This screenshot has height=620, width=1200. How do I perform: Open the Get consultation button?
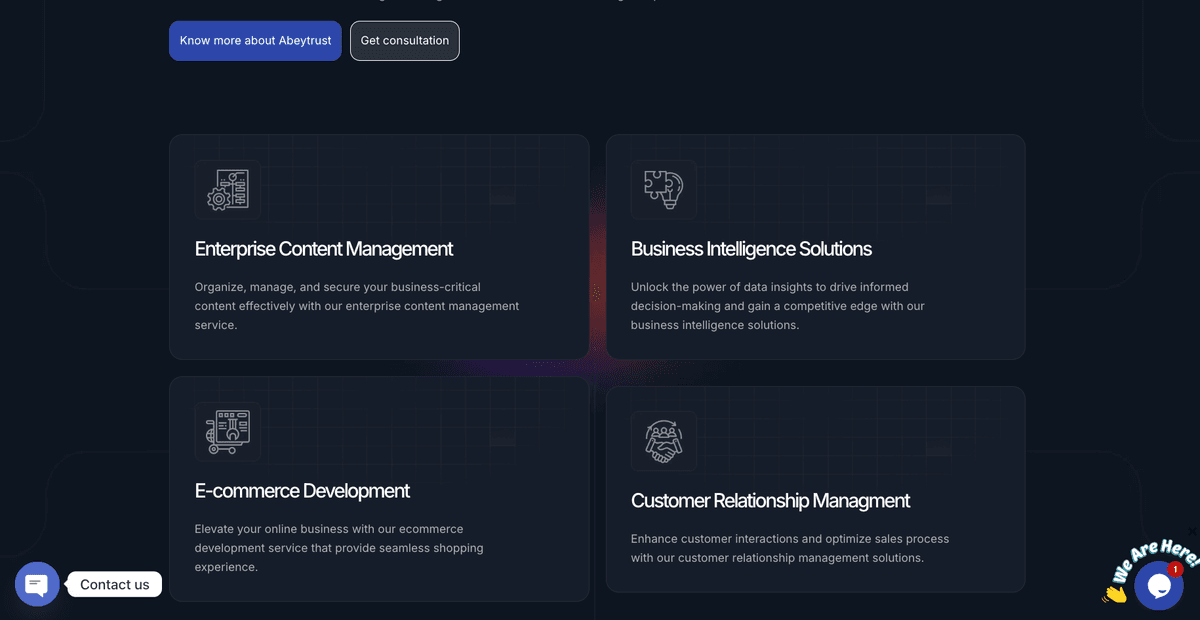(405, 41)
